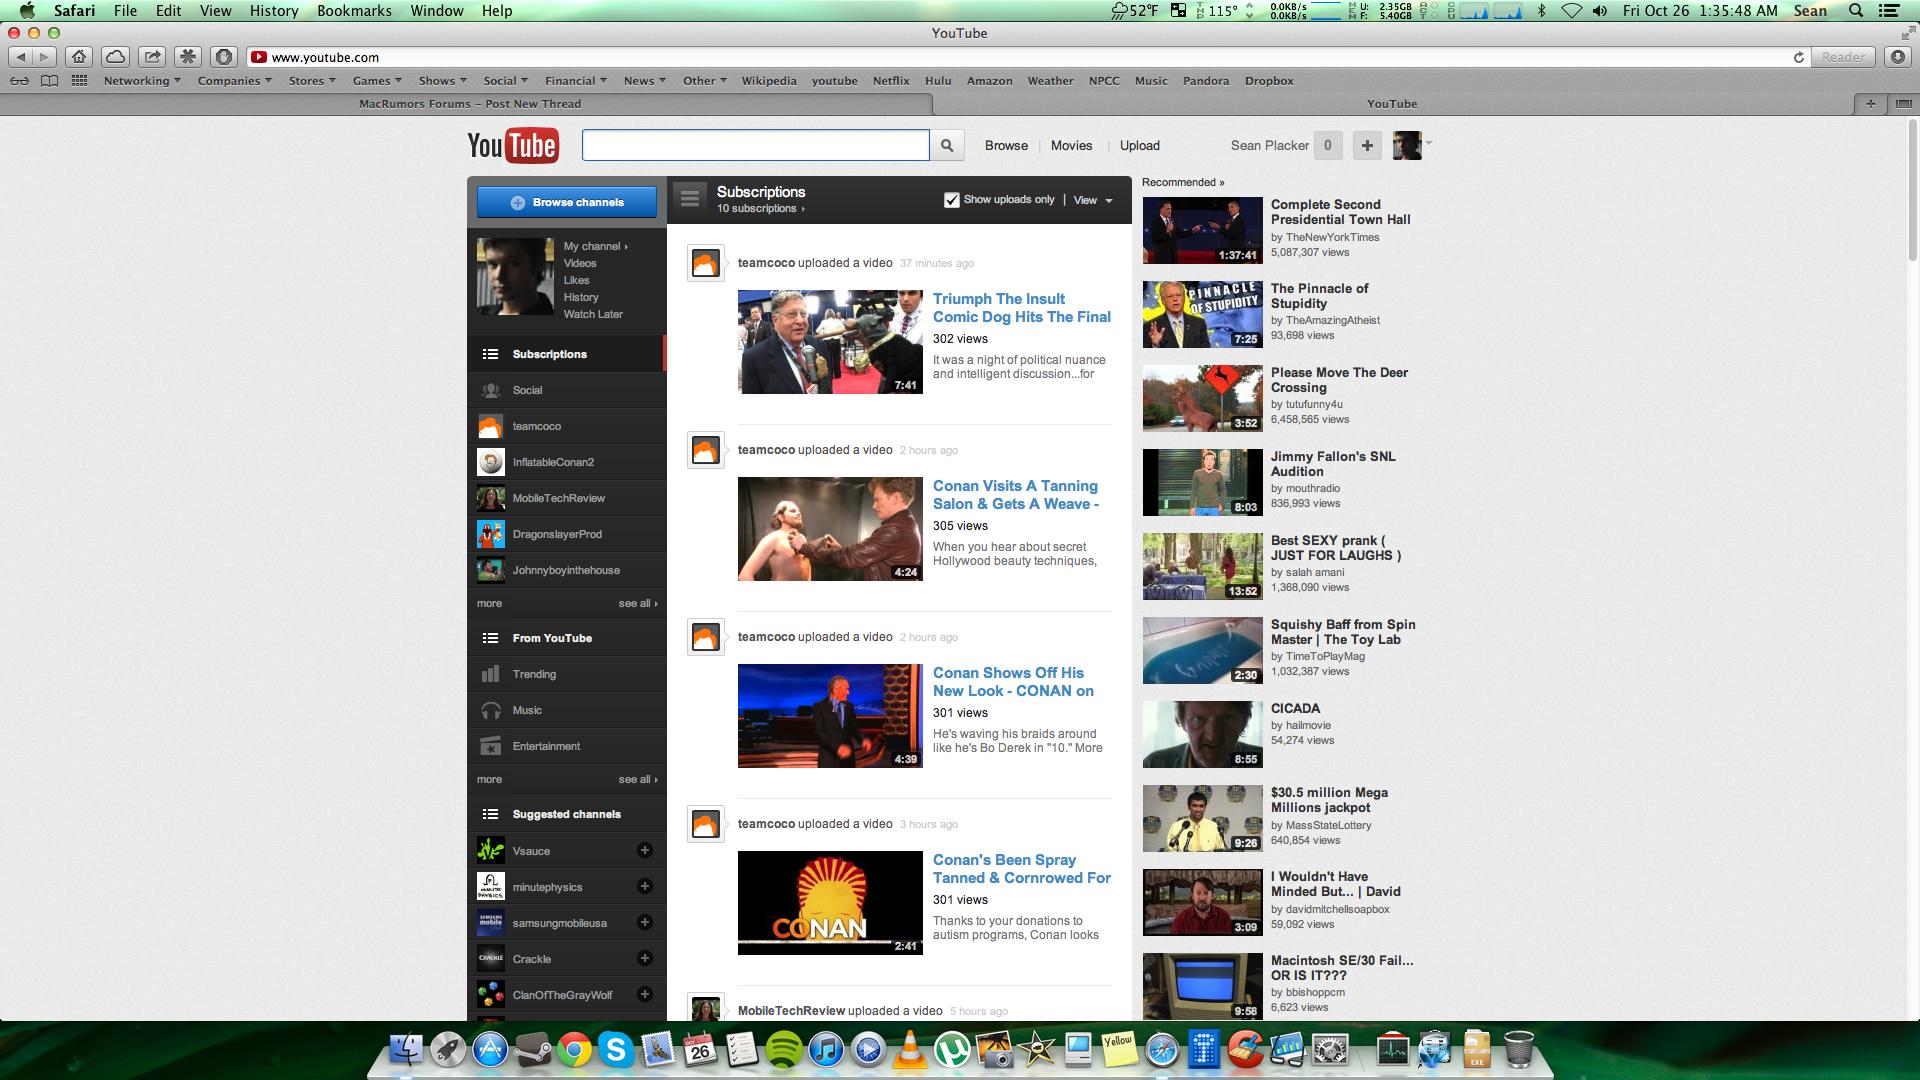
Task: Click inside the YouTube search field
Action: pos(755,146)
